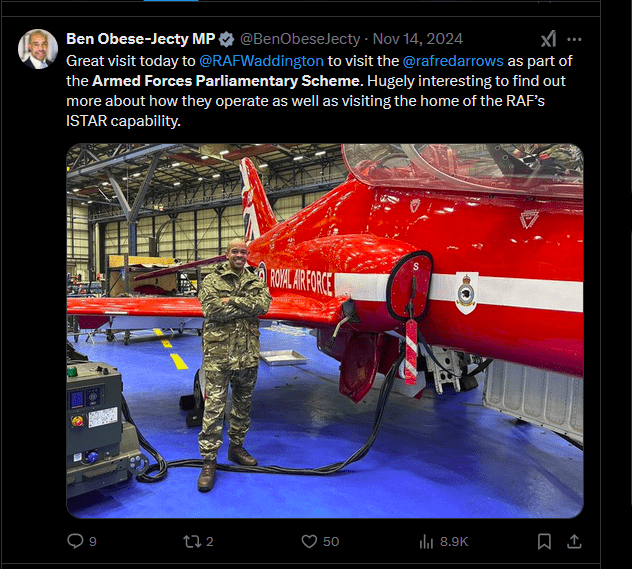Click the blue verified badge
The image size is (632, 569).
tap(227, 39)
